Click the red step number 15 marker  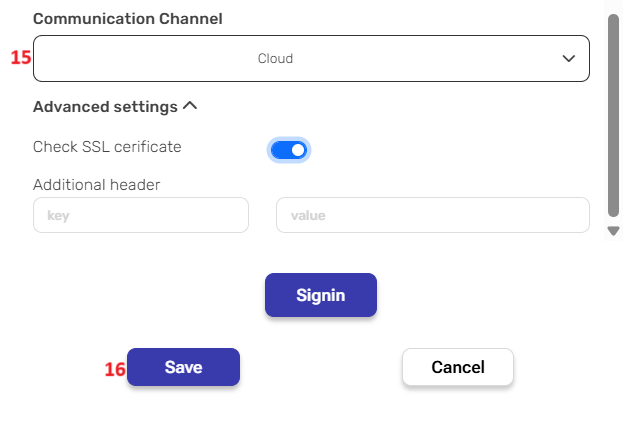click(21, 58)
